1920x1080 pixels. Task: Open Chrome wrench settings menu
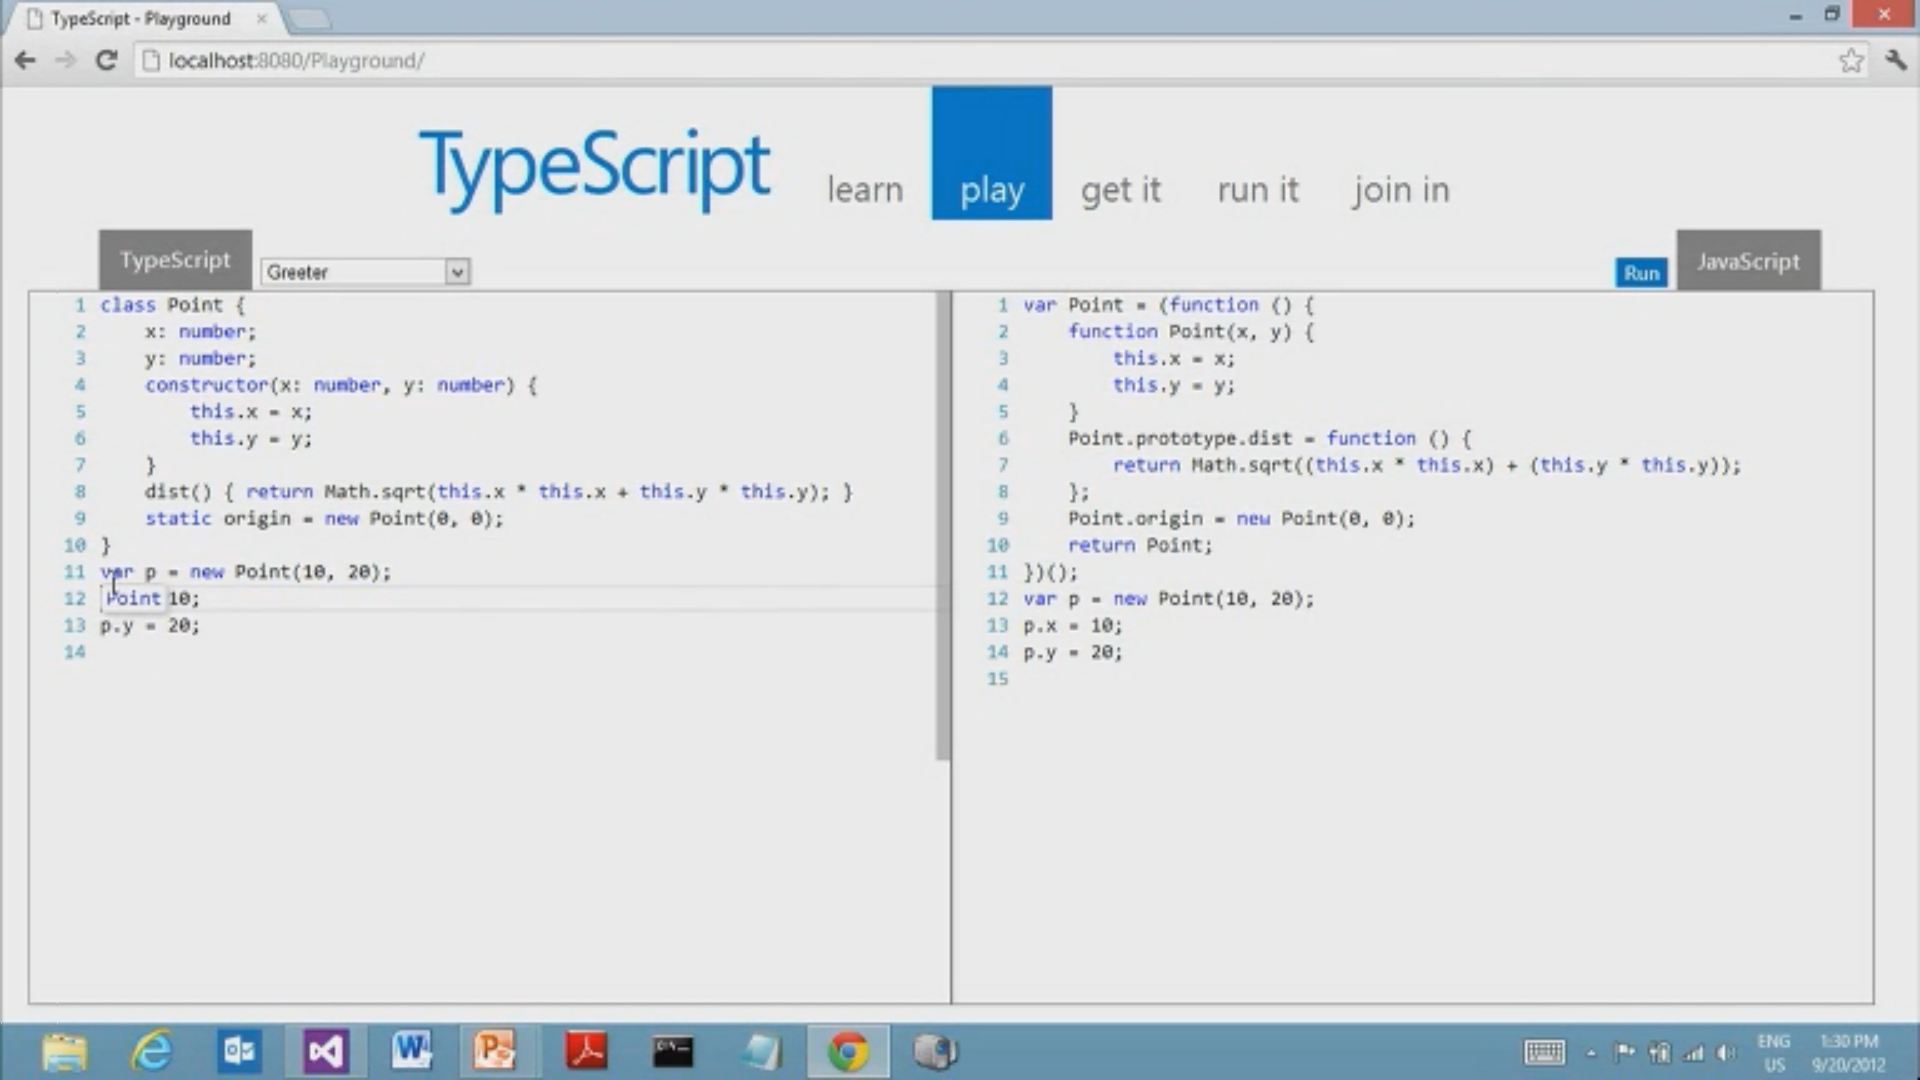pyautogui.click(x=1896, y=61)
